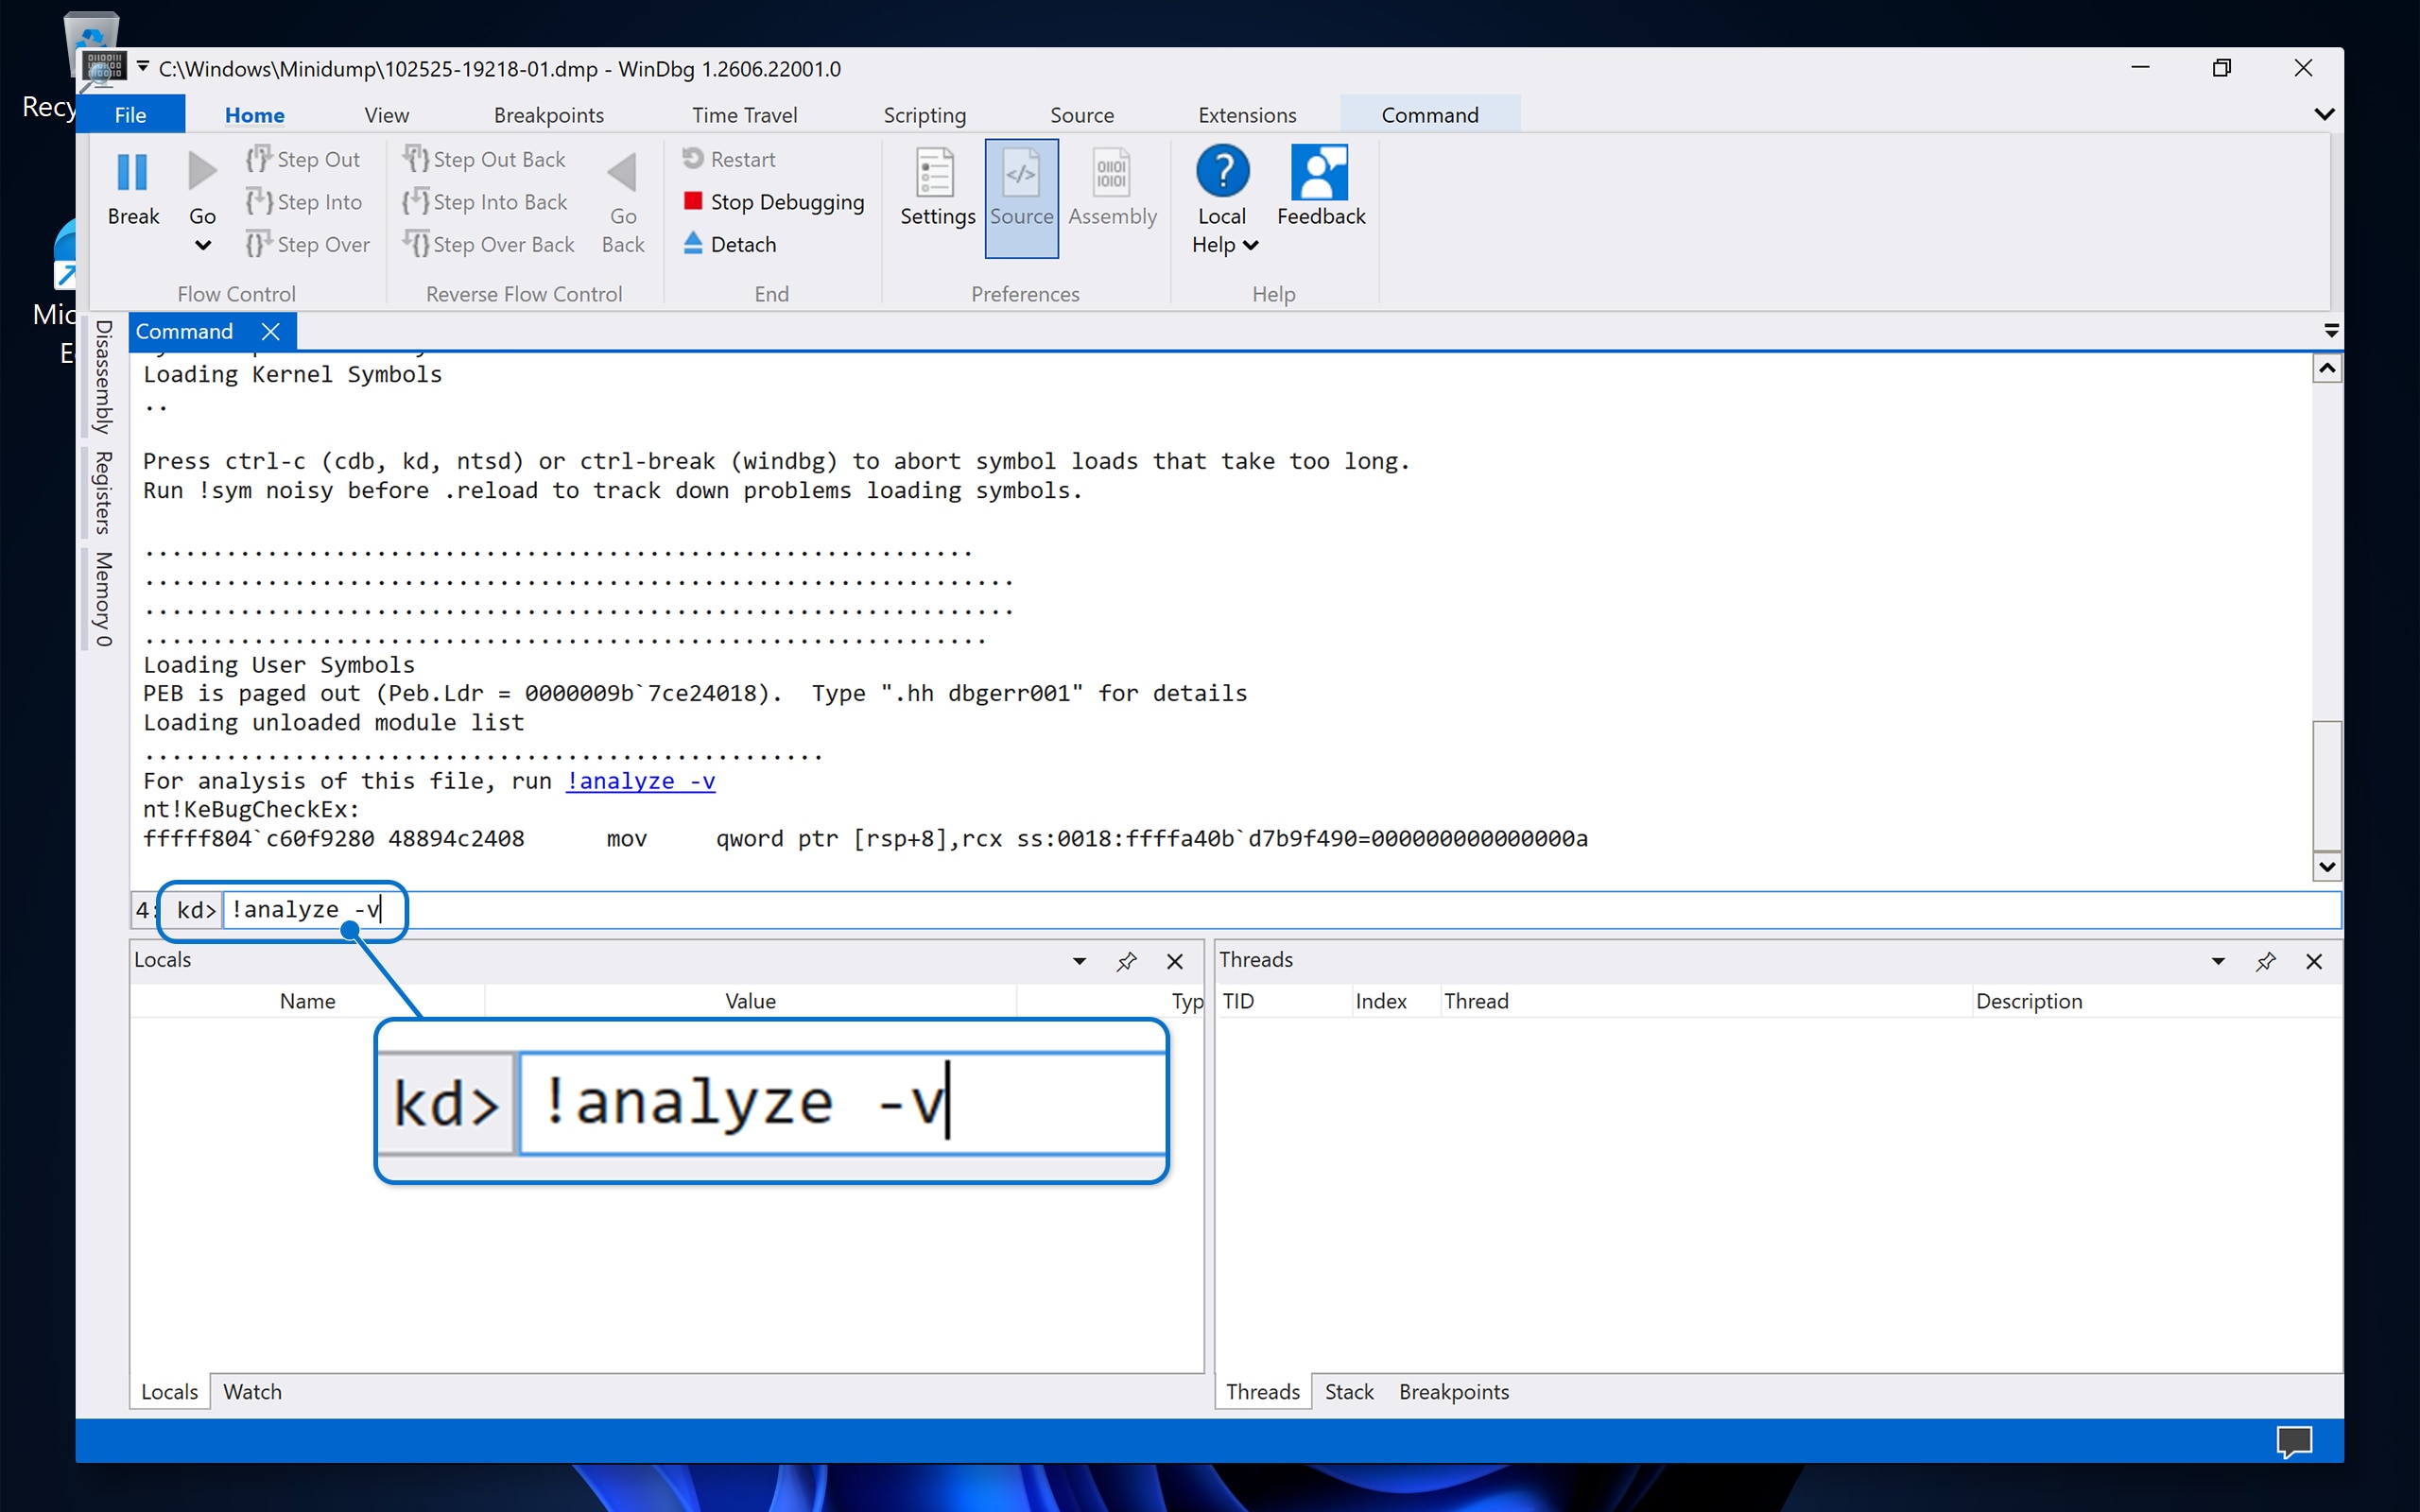Click Detach in End group
The image size is (2420, 1512).
730,244
